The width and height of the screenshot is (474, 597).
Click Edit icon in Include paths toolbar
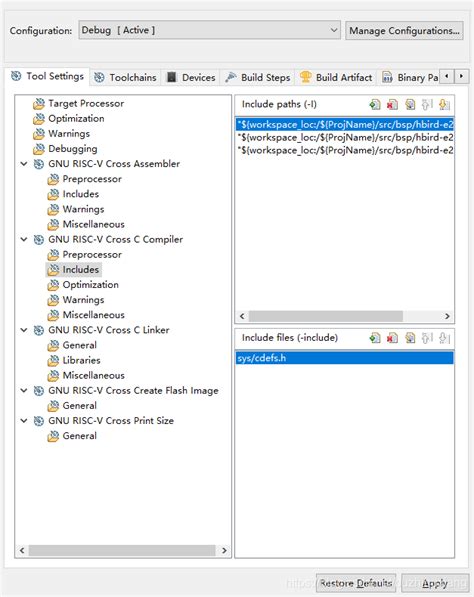coord(410,104)
